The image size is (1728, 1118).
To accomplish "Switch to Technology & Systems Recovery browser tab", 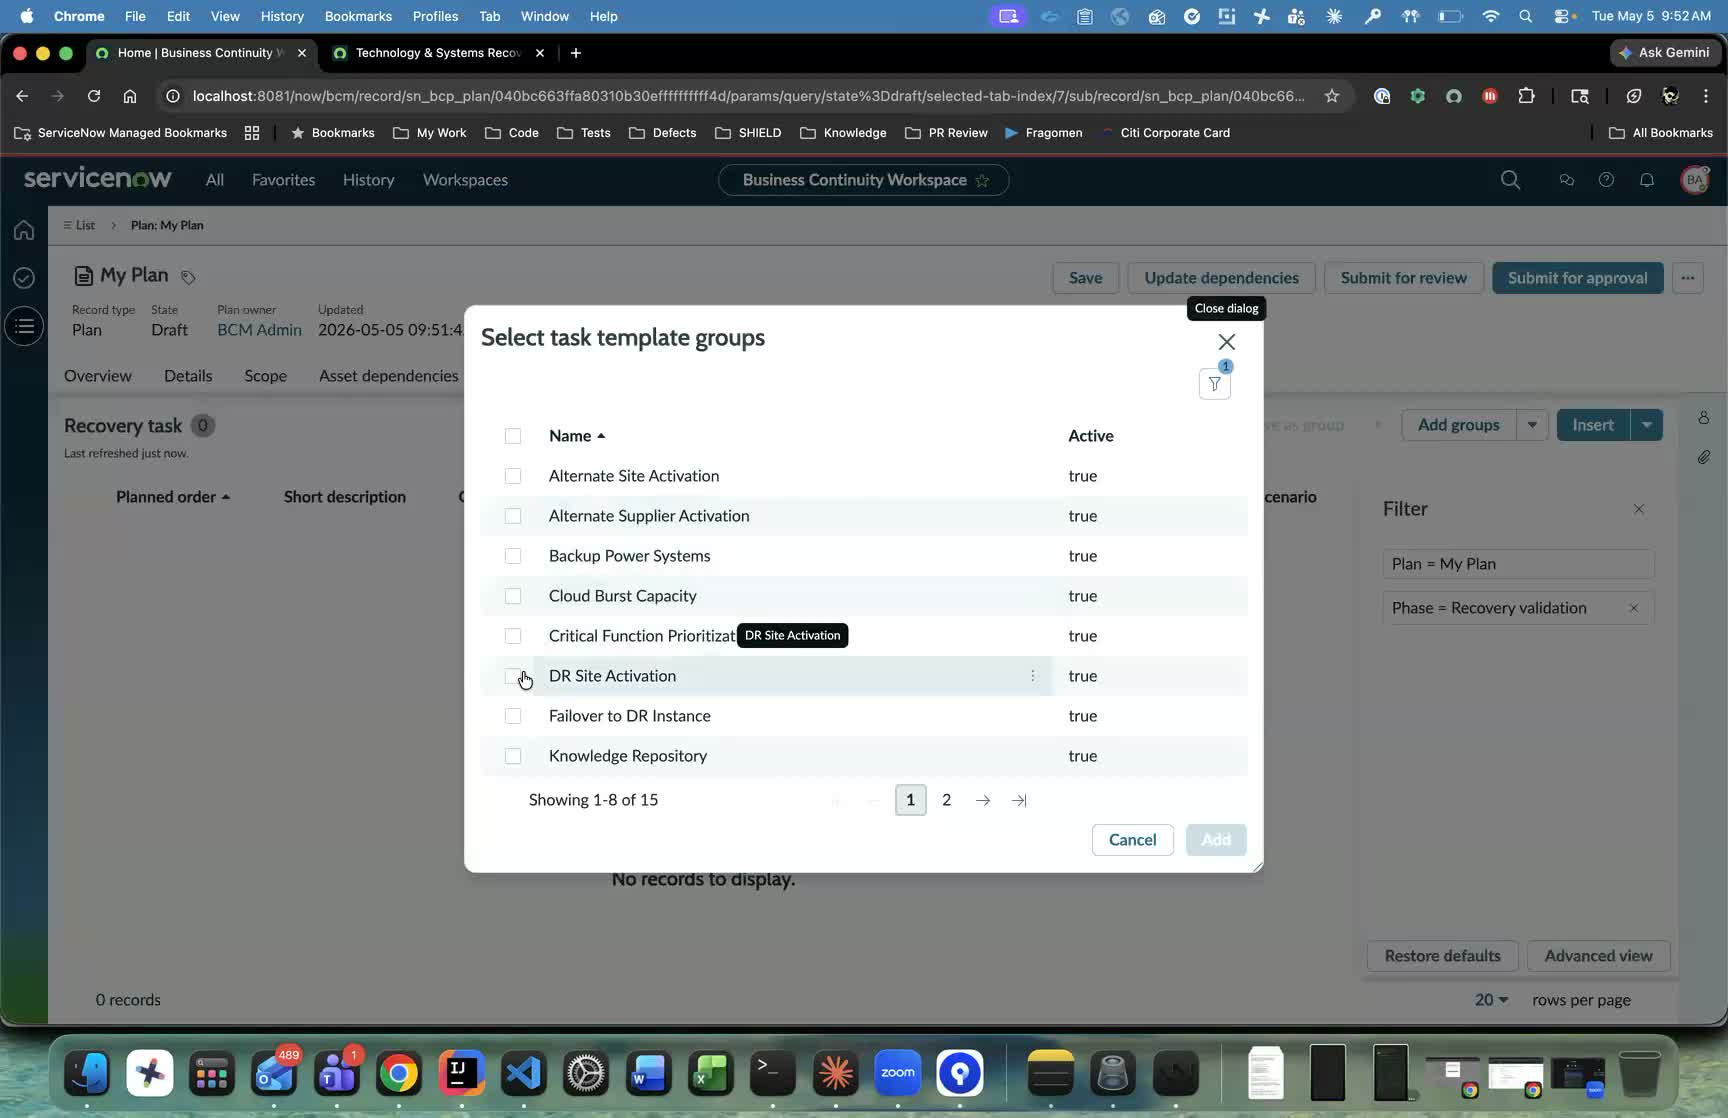I will [x=439, y=53].
